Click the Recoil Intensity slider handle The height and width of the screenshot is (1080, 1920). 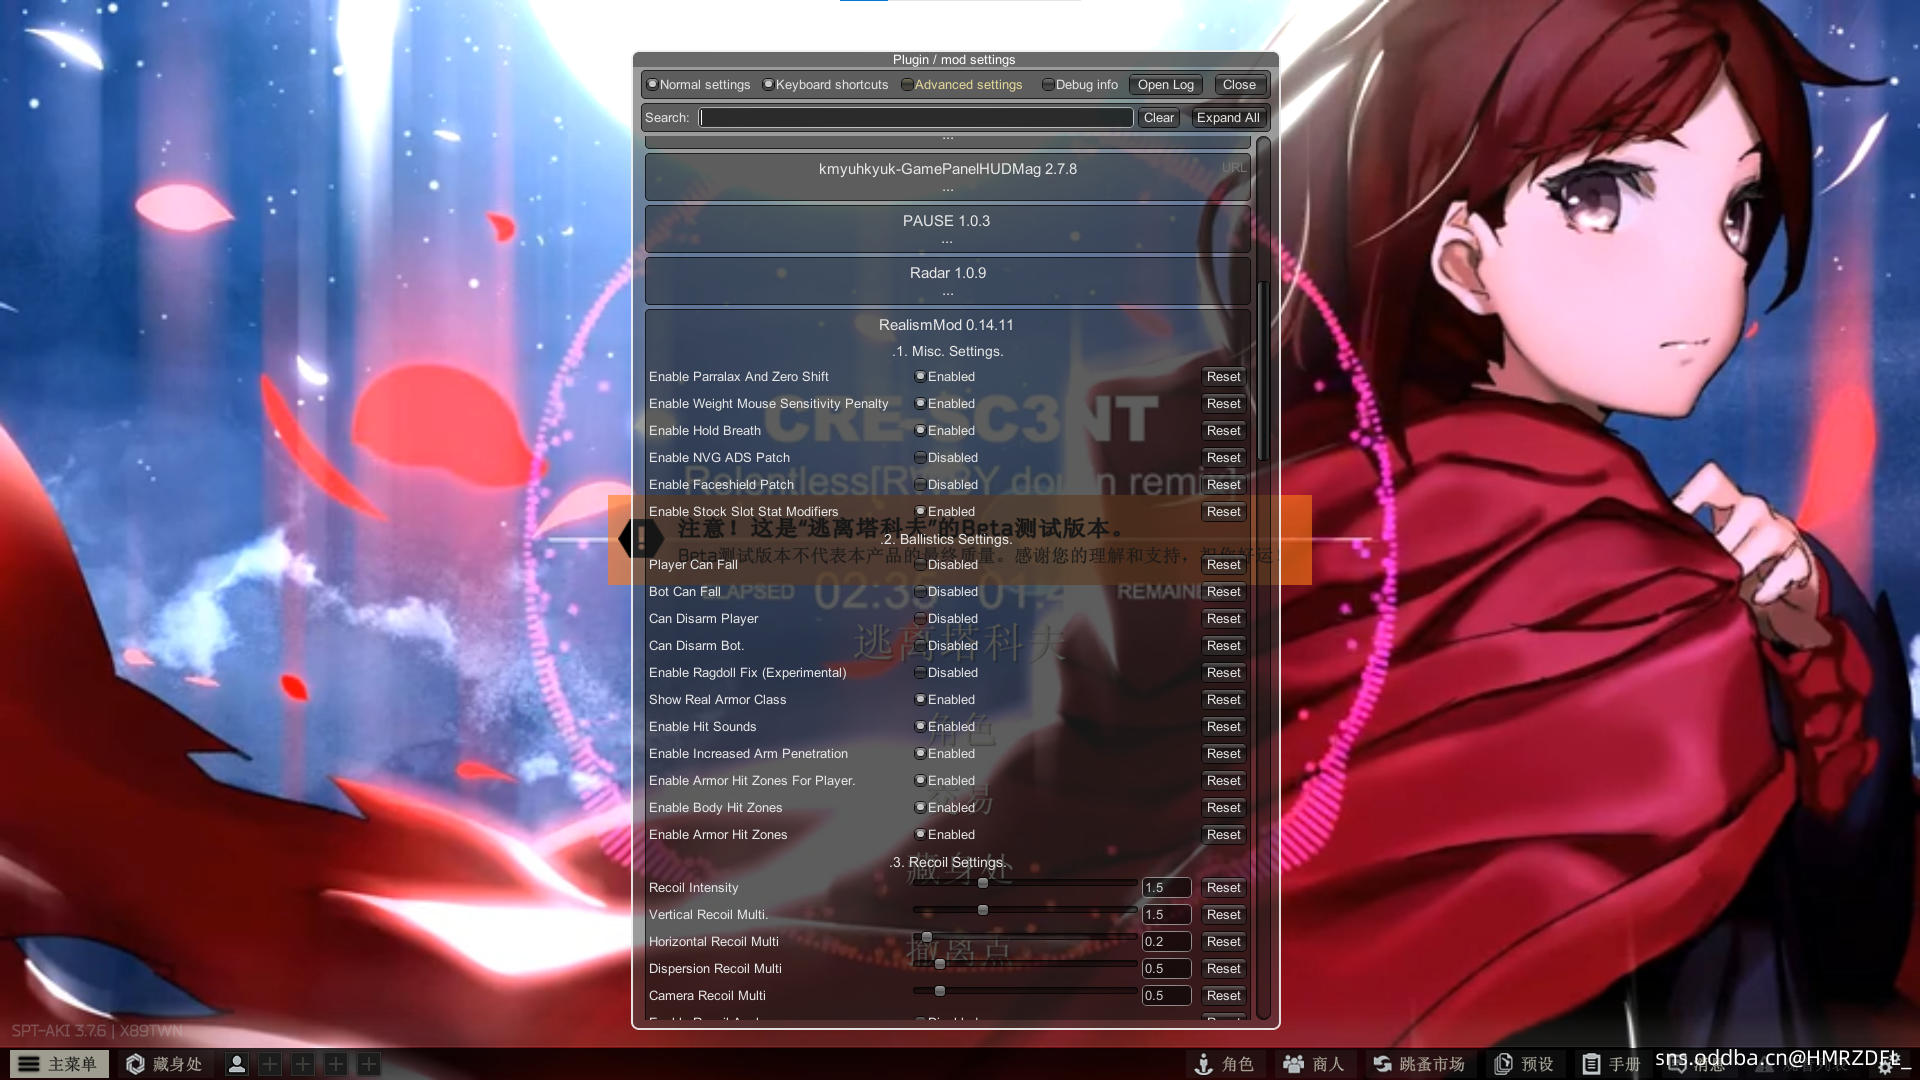[983, 883]
